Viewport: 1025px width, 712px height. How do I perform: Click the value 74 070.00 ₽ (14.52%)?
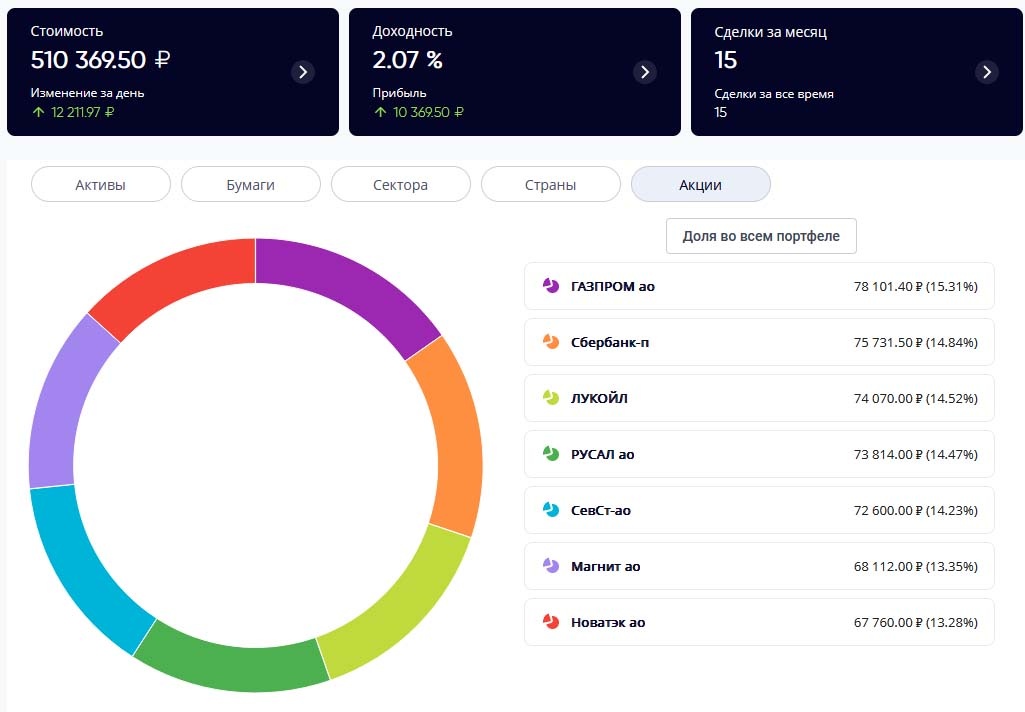coord(915,398)
